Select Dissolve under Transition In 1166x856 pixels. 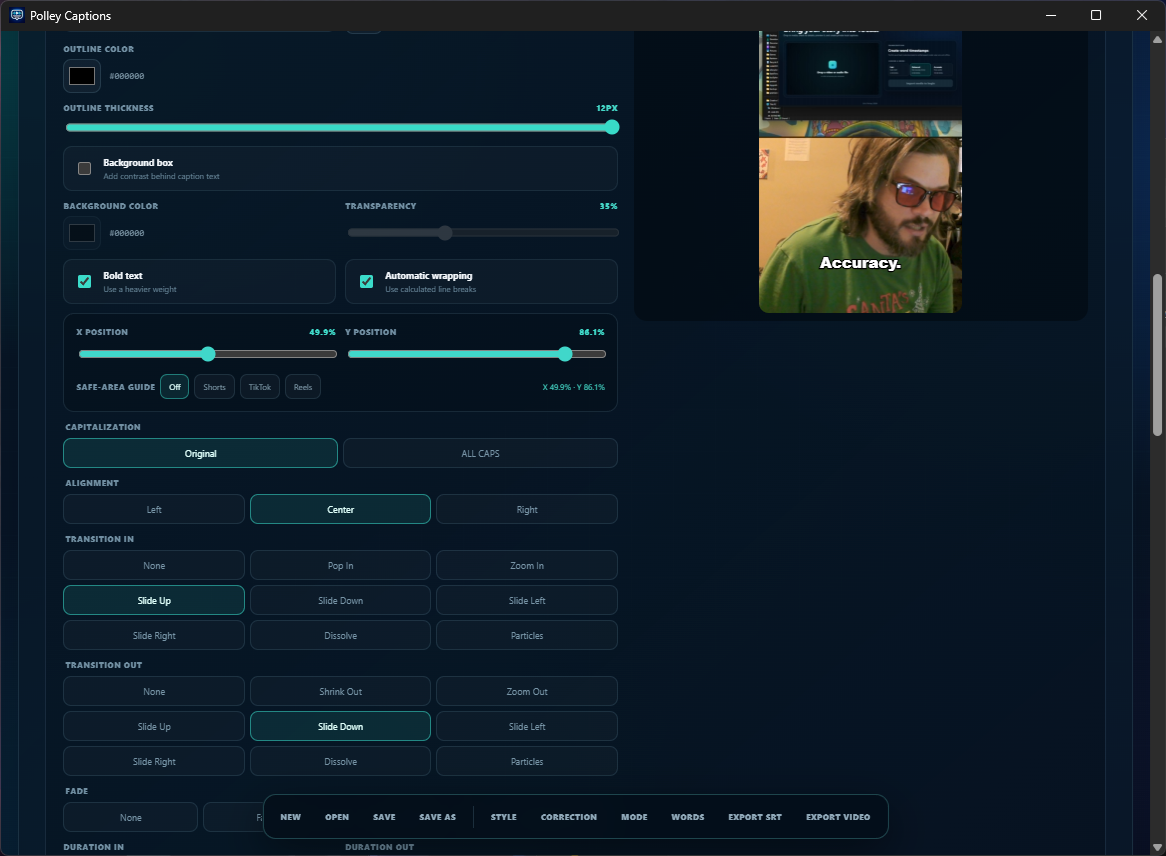tap(341, 635)
